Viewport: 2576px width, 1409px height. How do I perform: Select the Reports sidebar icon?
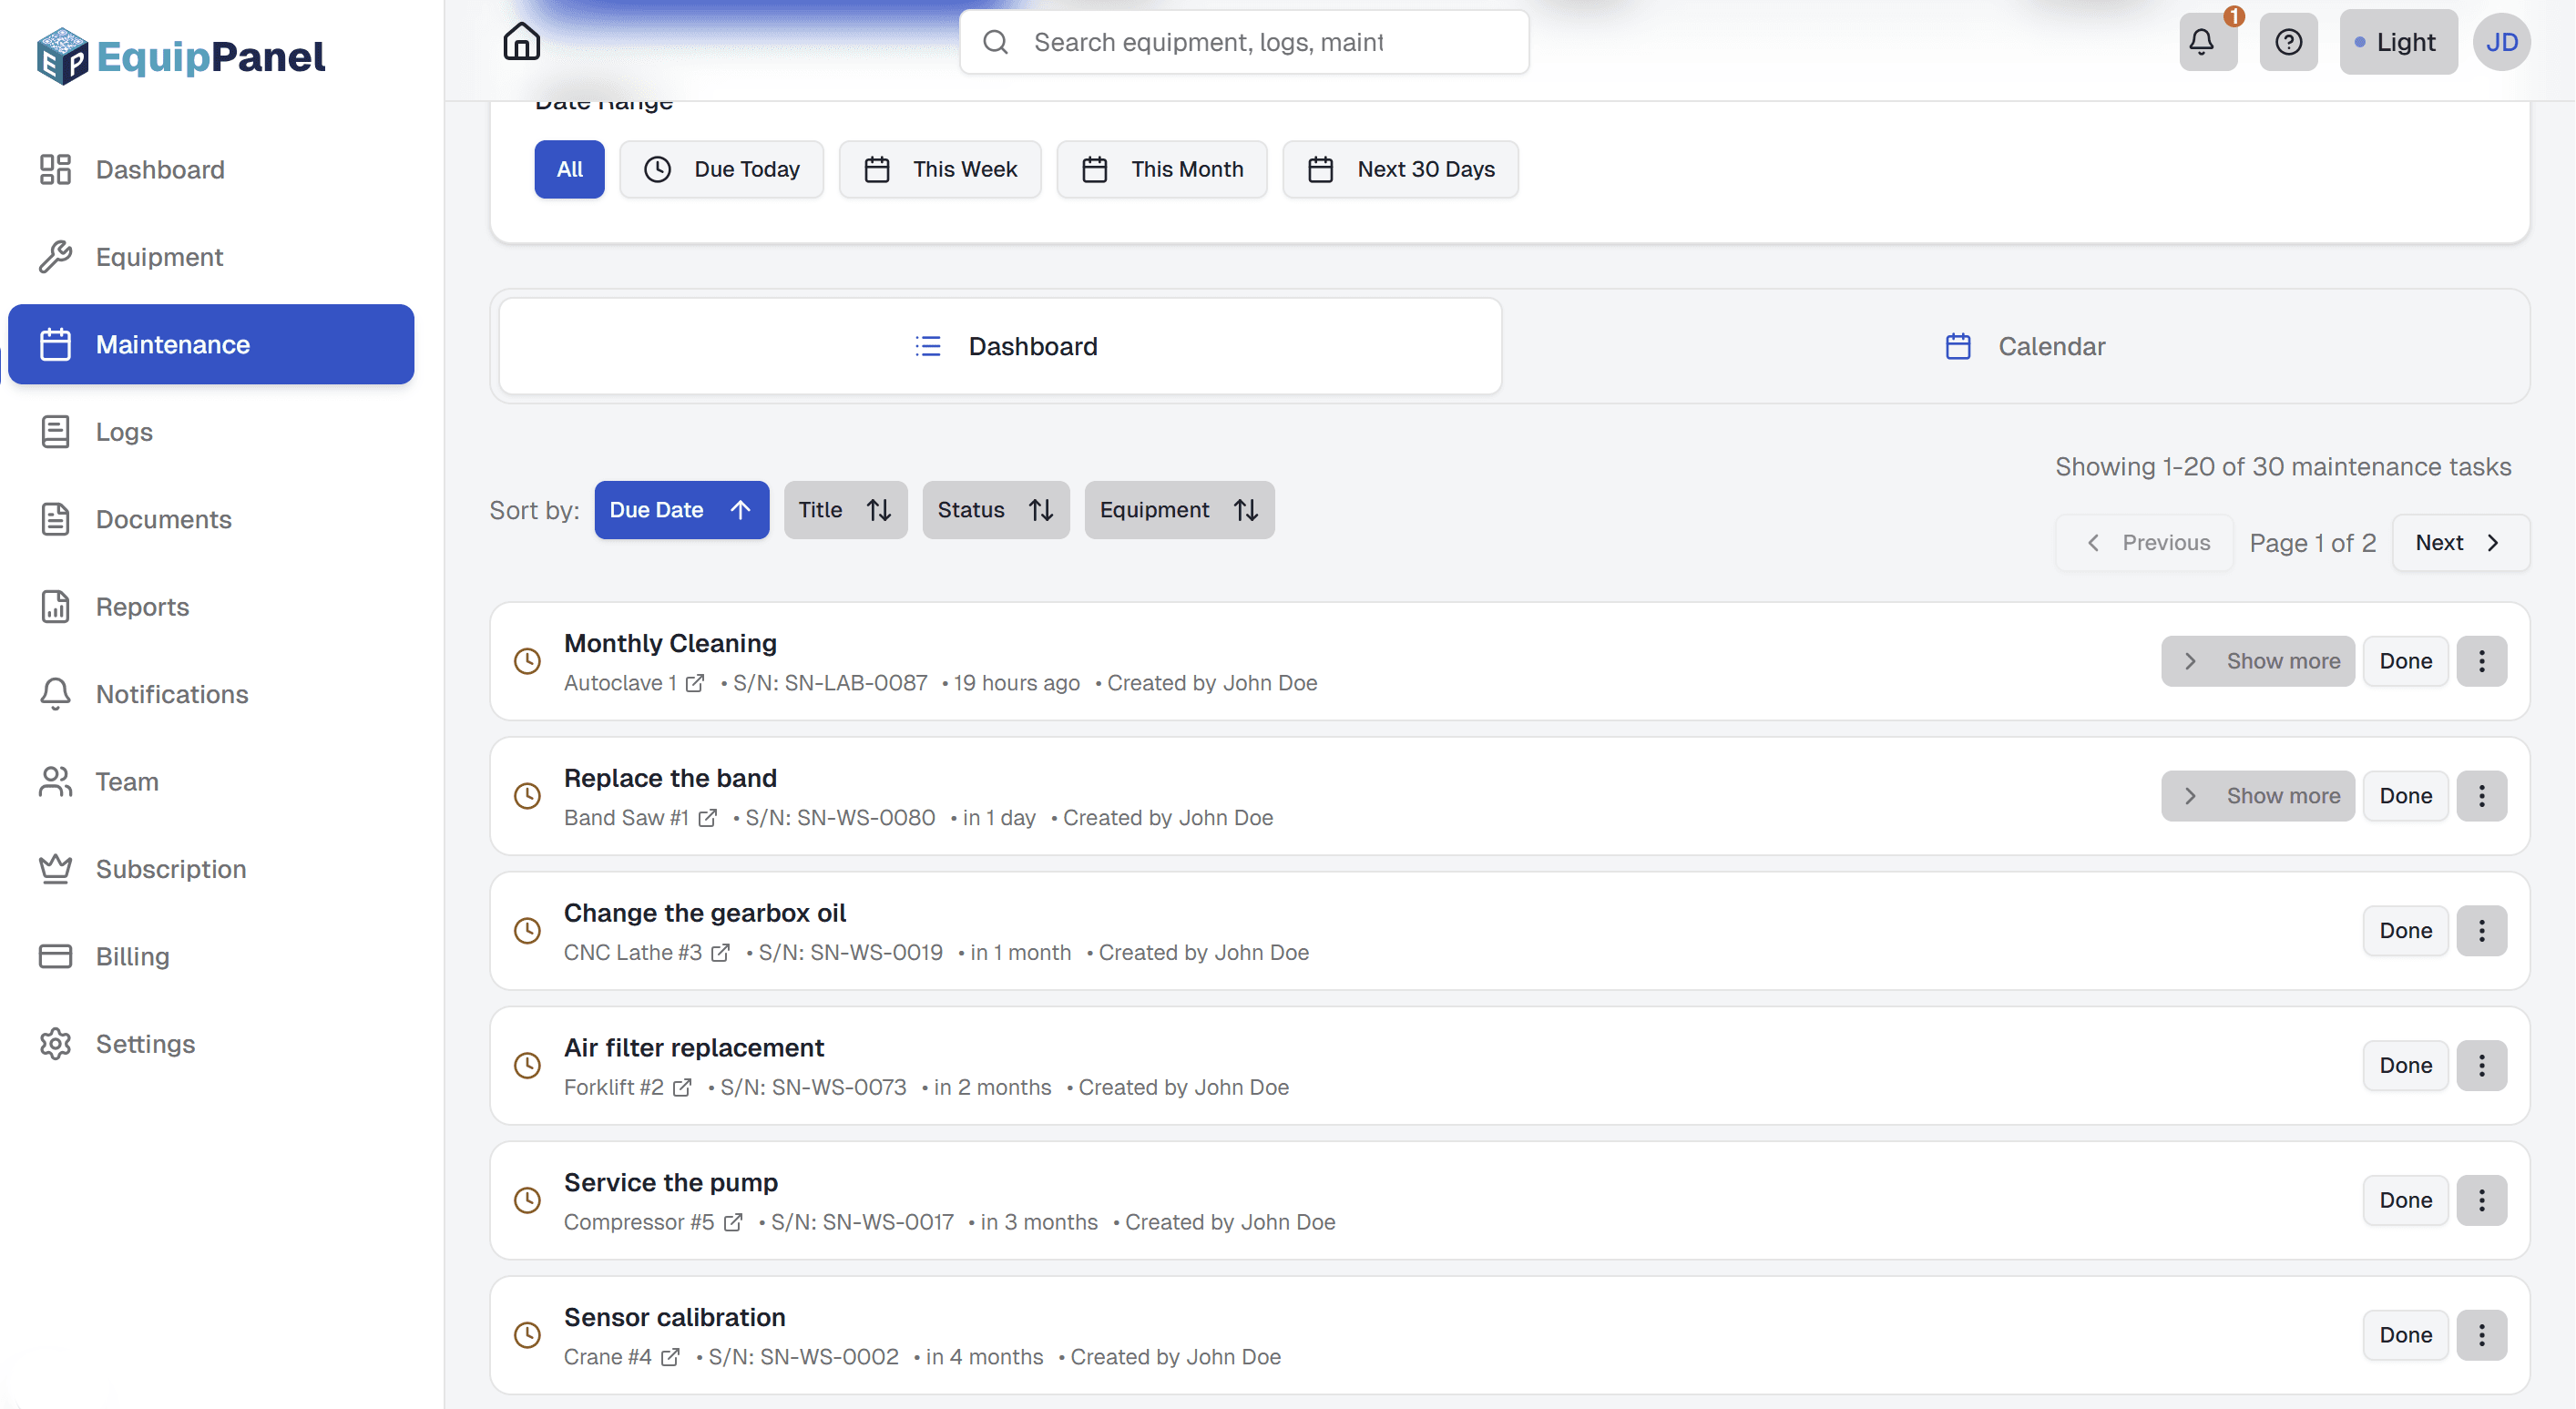[x=55, y=606]
